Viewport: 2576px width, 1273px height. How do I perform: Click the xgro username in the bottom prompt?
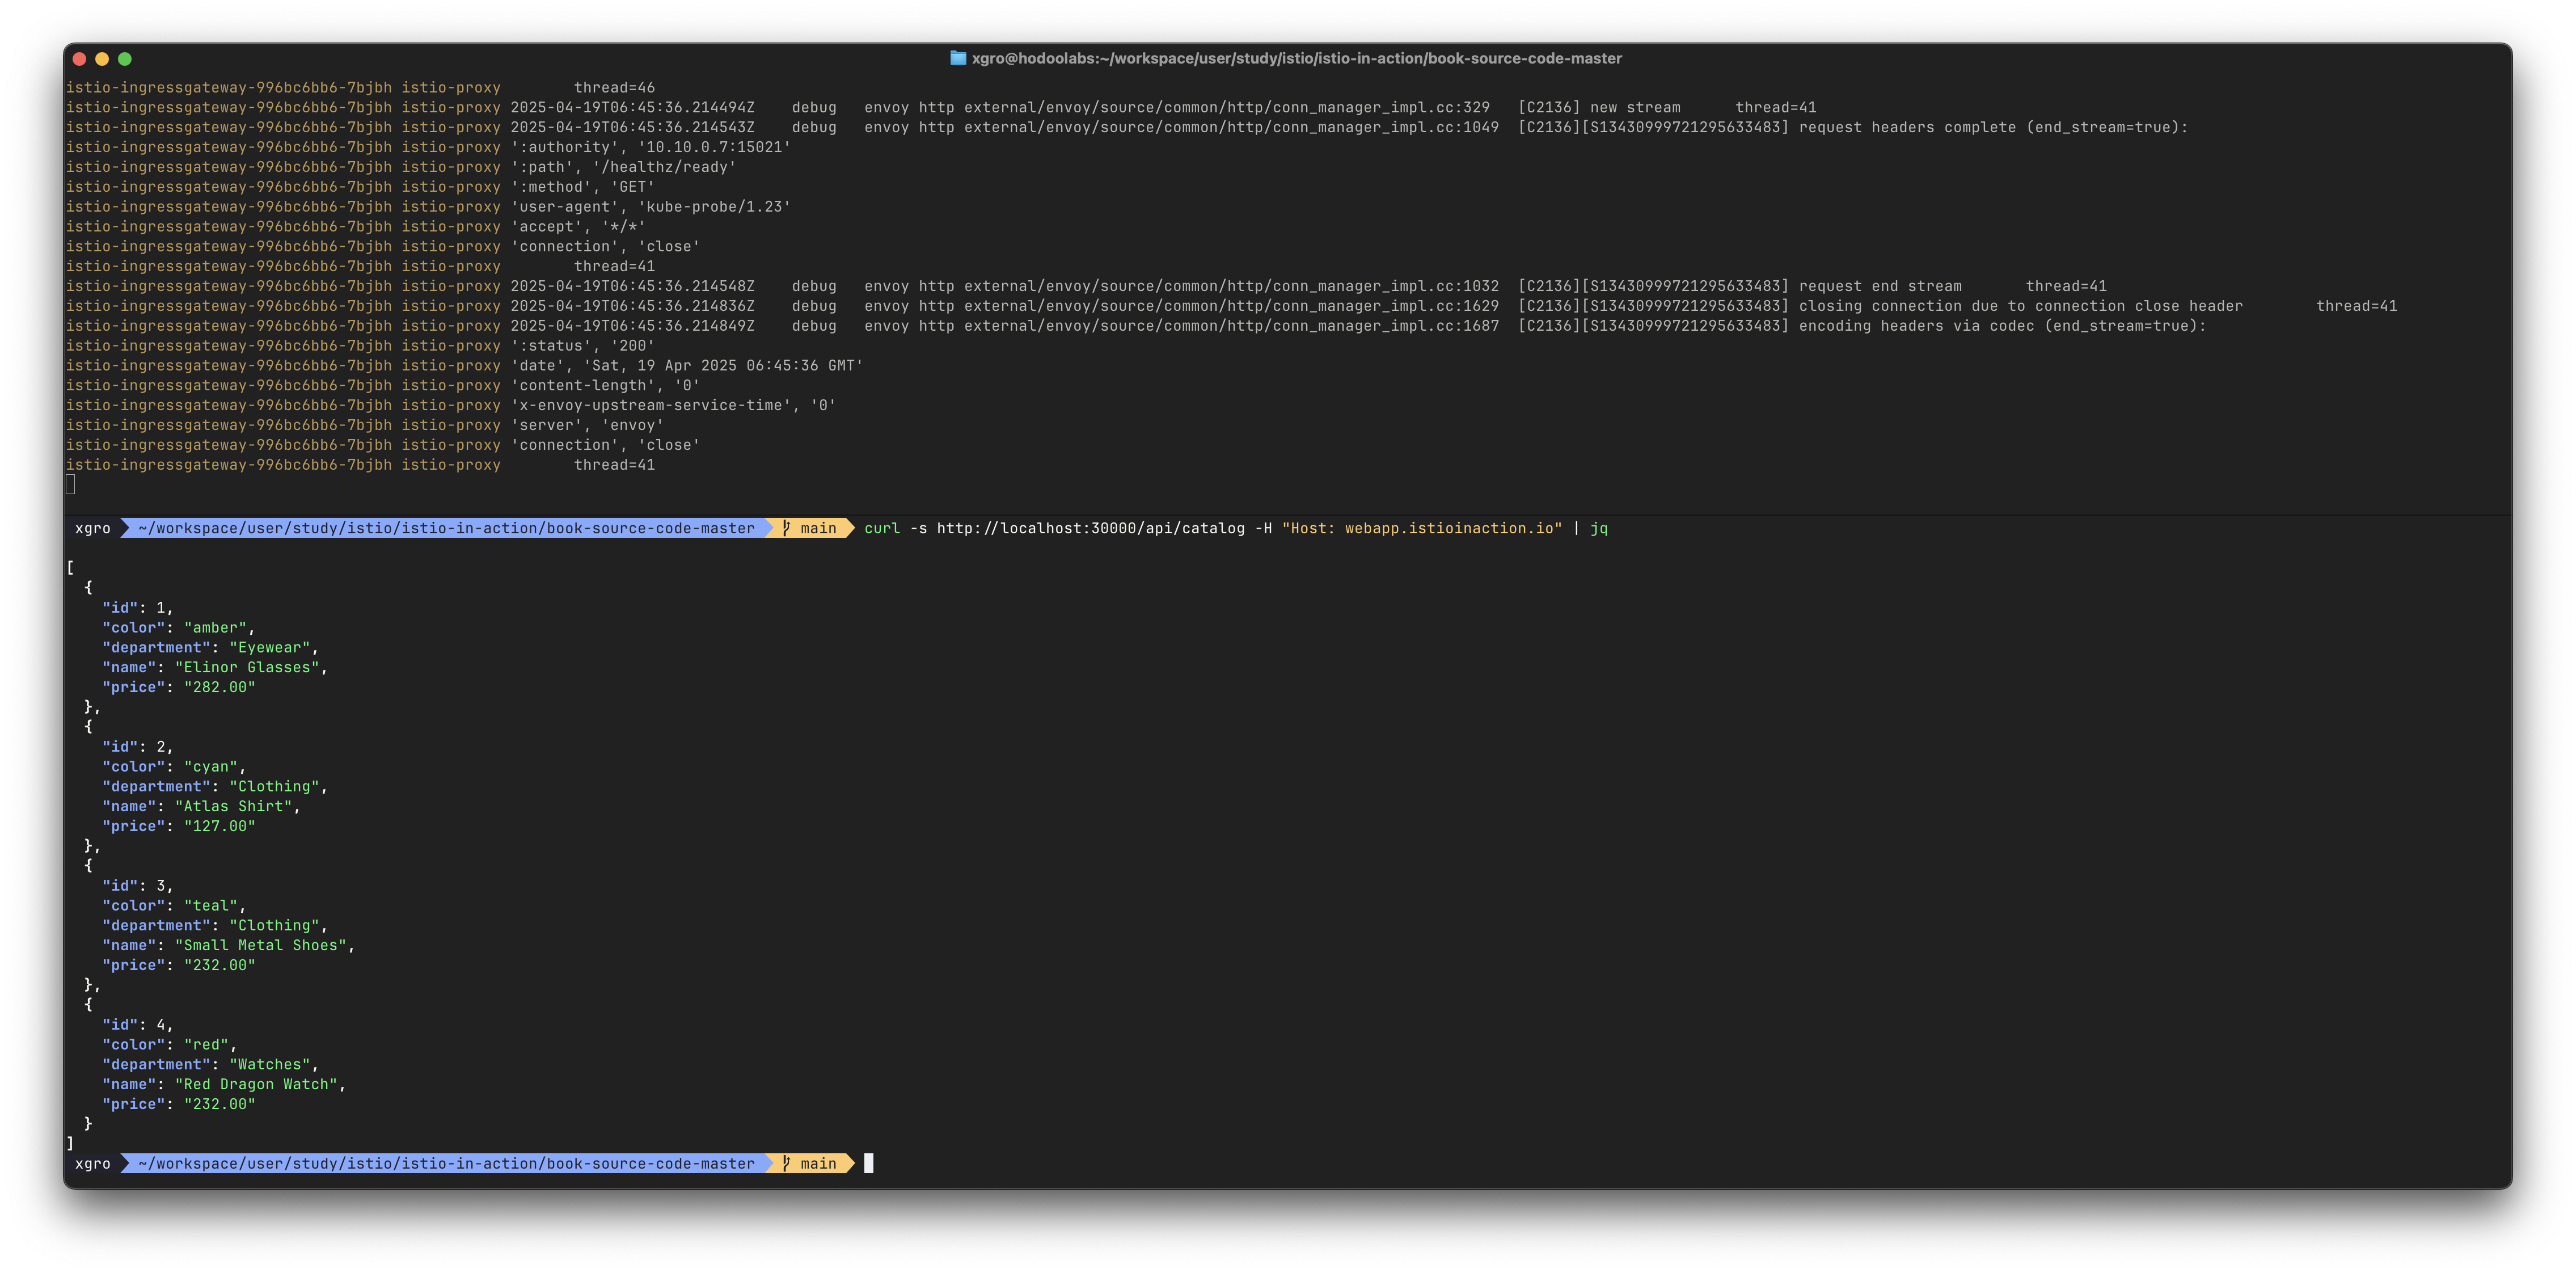(93, 1163)
